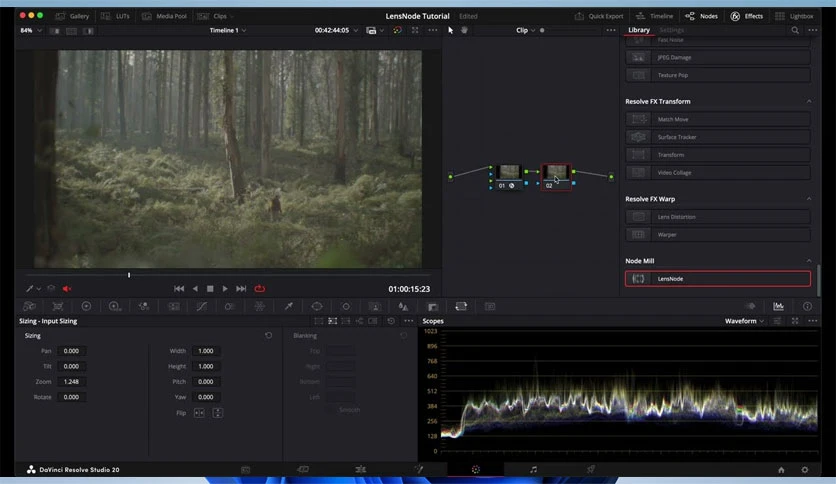
Task: Open the Curves palette
Action: click(202, 306)
